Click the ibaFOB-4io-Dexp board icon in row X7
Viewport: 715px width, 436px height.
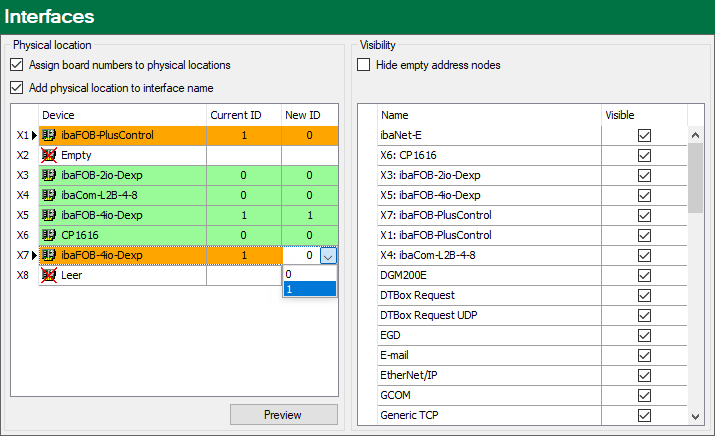[48, 255]
